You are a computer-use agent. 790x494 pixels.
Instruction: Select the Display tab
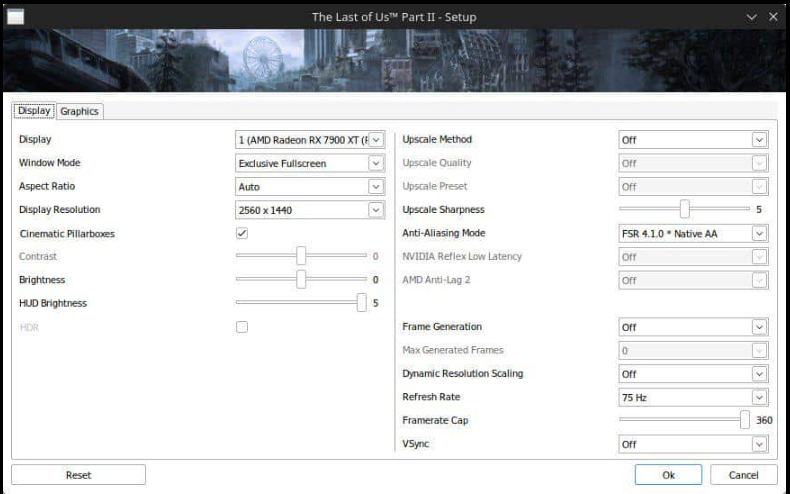coord(34,111)
